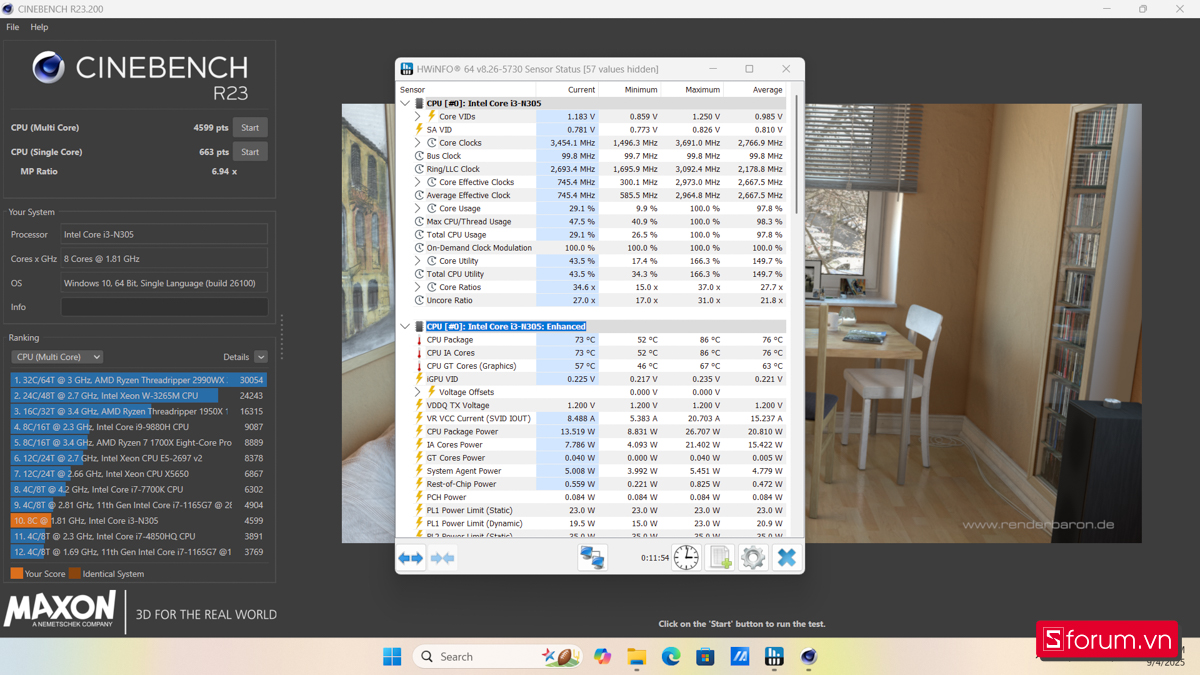Click HWiNFO expand columns double-arrow icon
The image size is (1200, 675).
click(x=410, y=558)
